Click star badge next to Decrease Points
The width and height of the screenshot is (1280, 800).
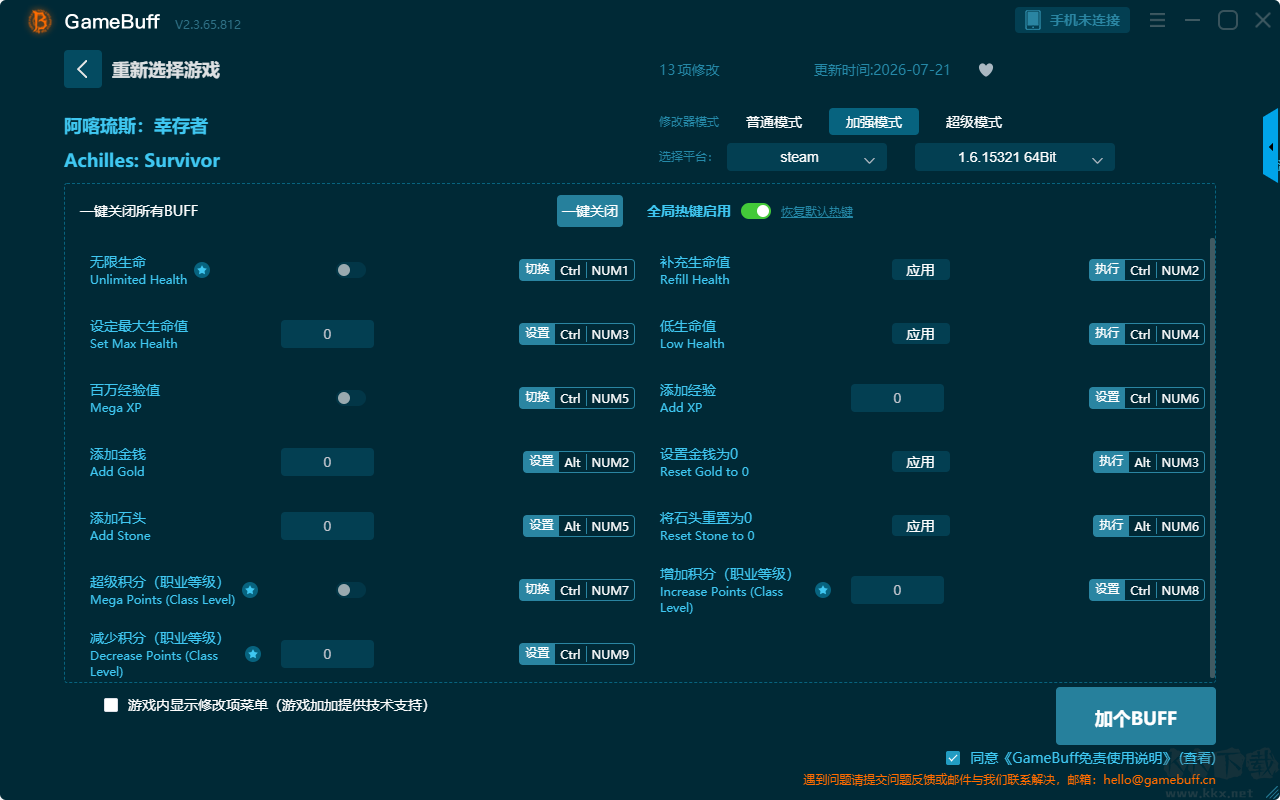point(253,654)
